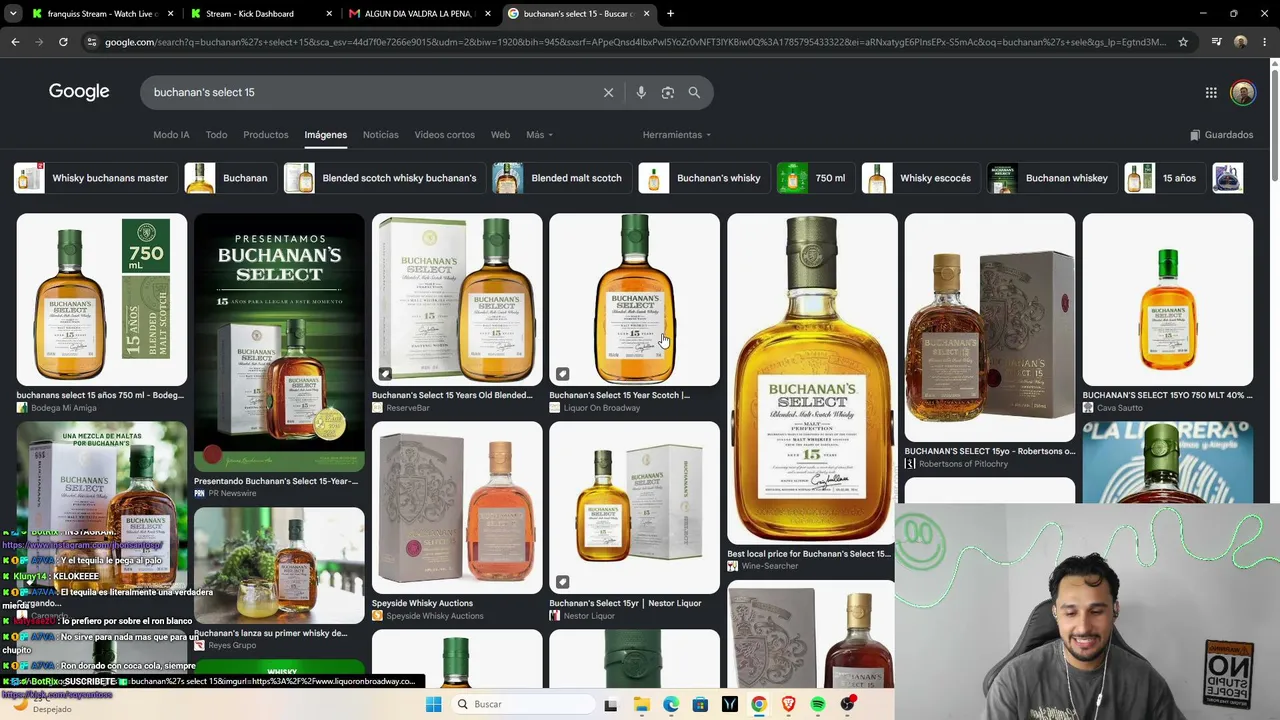Expand the Herramientas tools dropdown
The image size is (1280, 720).
point(677,135)
